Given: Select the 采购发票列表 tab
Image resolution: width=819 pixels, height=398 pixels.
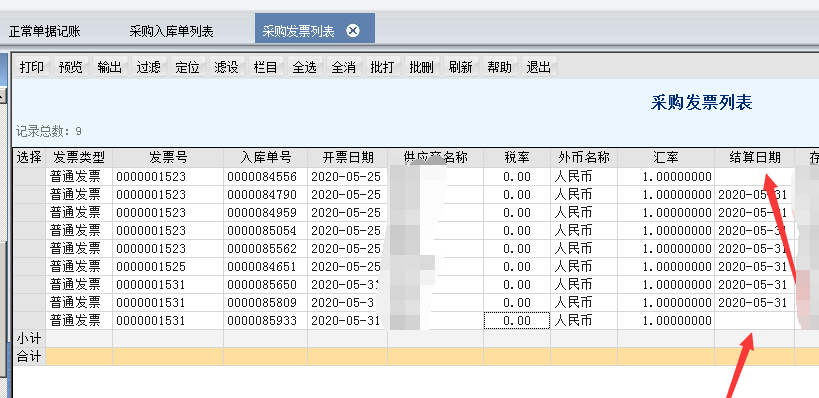Looking at the screenshot, I should tap(314, 29).
